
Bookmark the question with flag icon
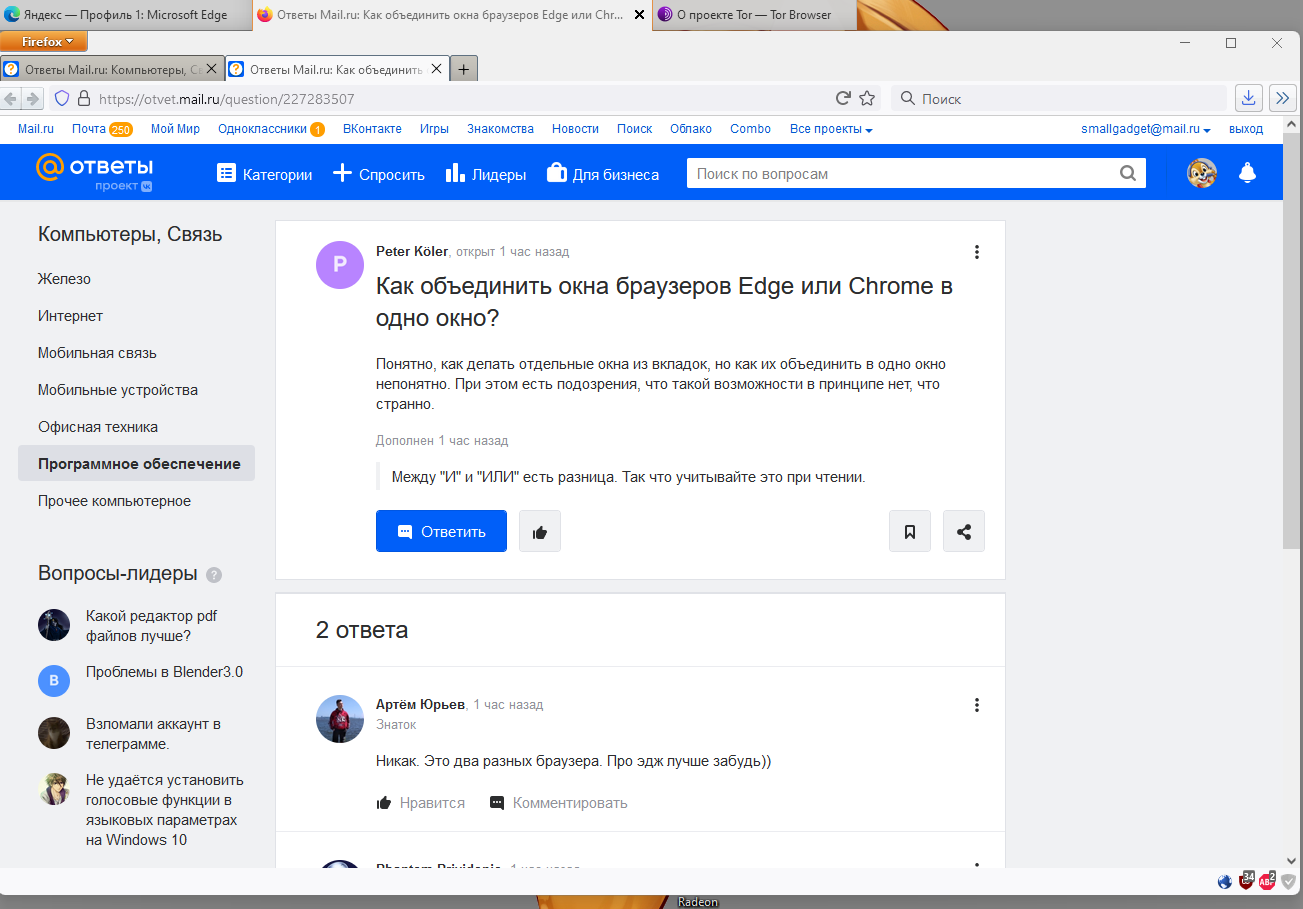(910, 531)
